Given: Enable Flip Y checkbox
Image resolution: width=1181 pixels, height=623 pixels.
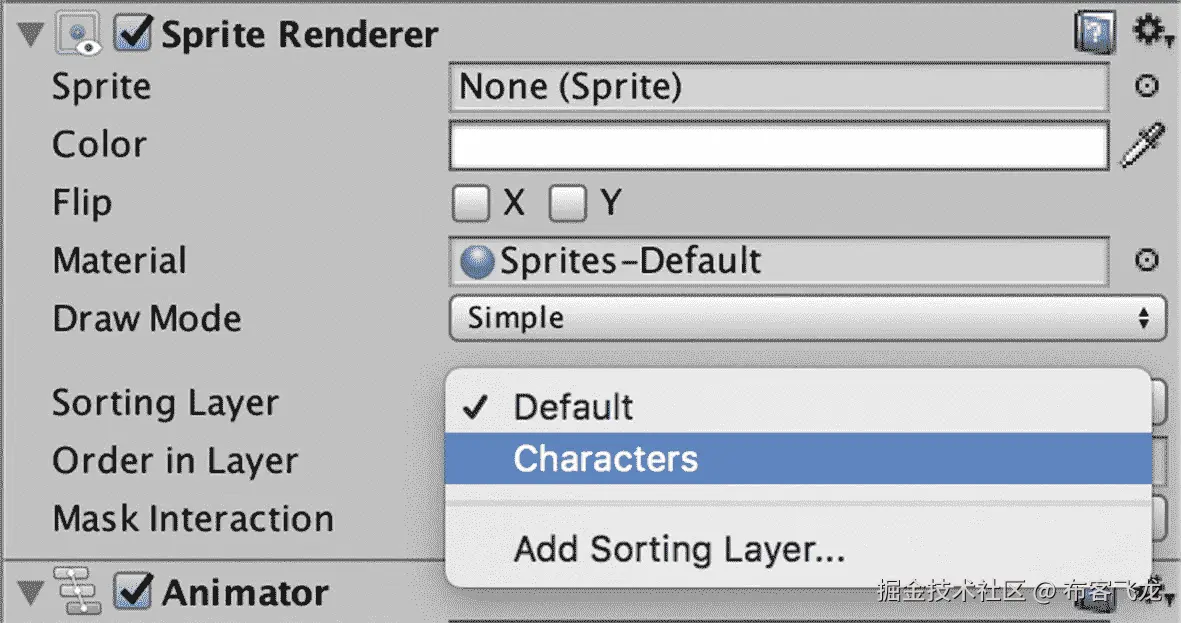Looking at the screenshot, I should coord(568,203).
